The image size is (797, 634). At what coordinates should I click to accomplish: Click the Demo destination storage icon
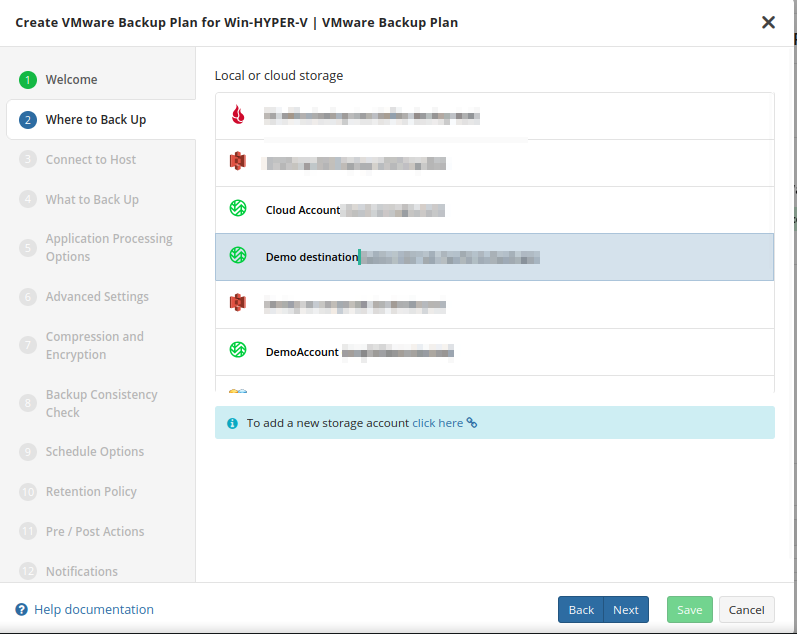[238, 256]
